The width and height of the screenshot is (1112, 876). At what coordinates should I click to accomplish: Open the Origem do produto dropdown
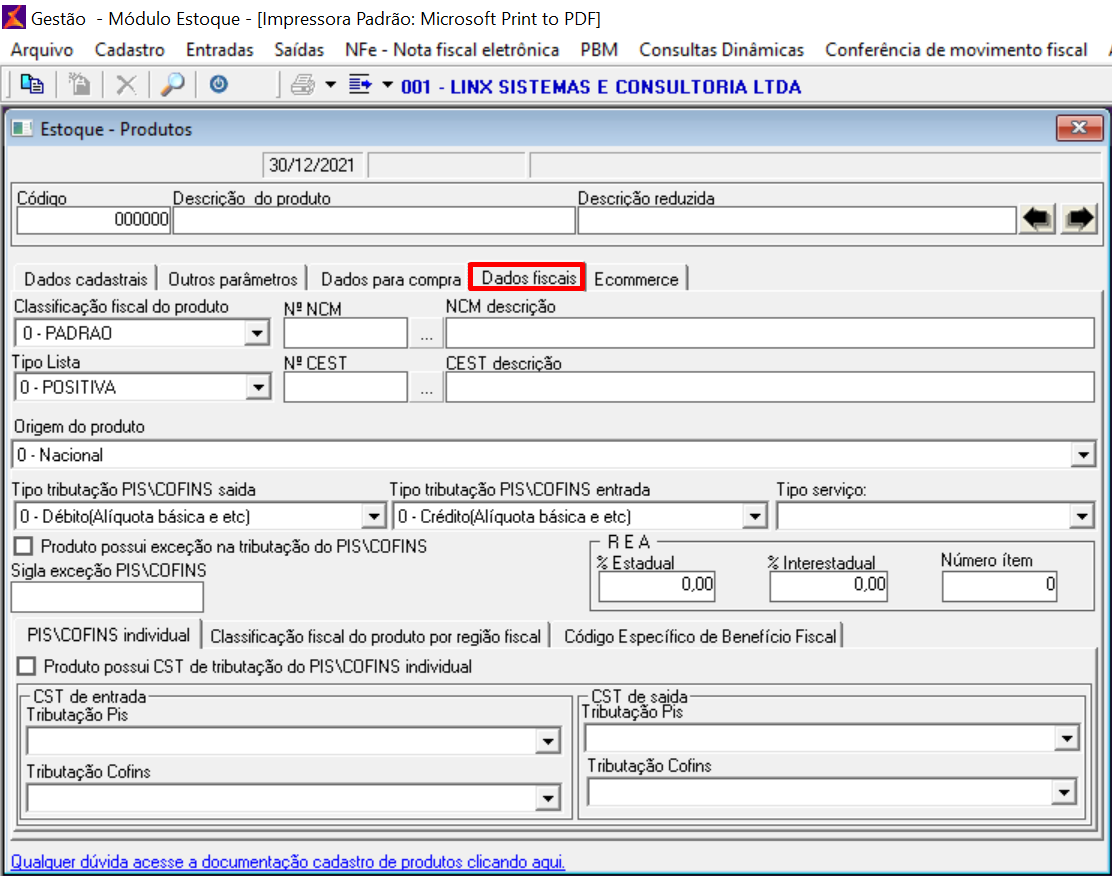click(x=1082, y=455)
